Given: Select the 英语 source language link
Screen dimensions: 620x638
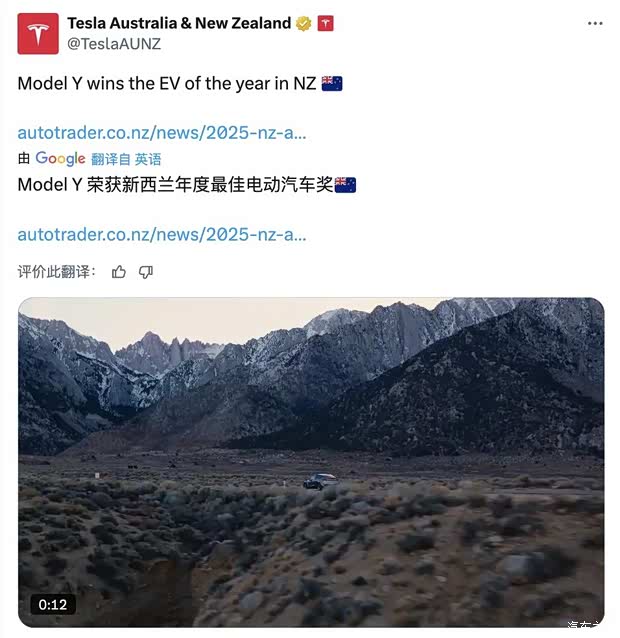Looking at the screenshot, I should click(x=148, y=159).
